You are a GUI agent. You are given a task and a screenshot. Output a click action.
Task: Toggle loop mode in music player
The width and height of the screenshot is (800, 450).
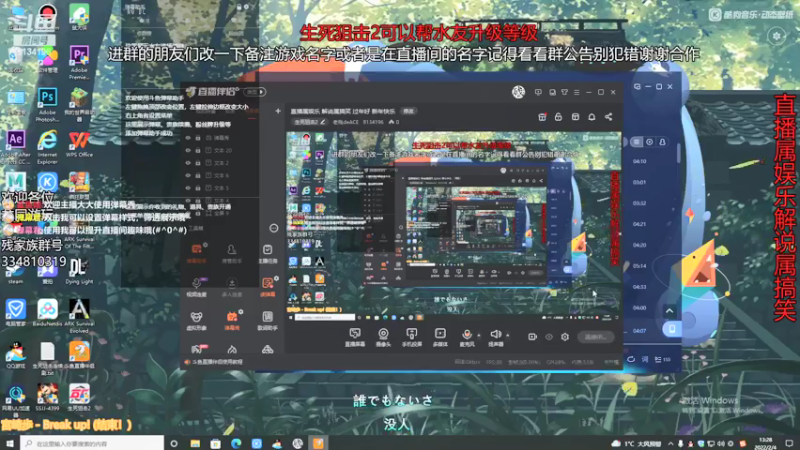coord(631,359)
